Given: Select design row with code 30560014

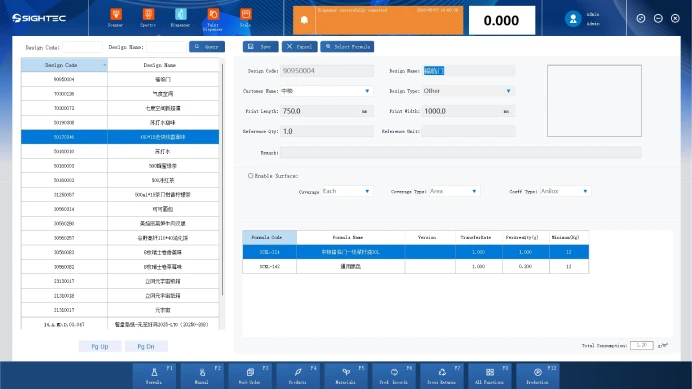Looking at the screenshot, I should (x=120, y=209).
